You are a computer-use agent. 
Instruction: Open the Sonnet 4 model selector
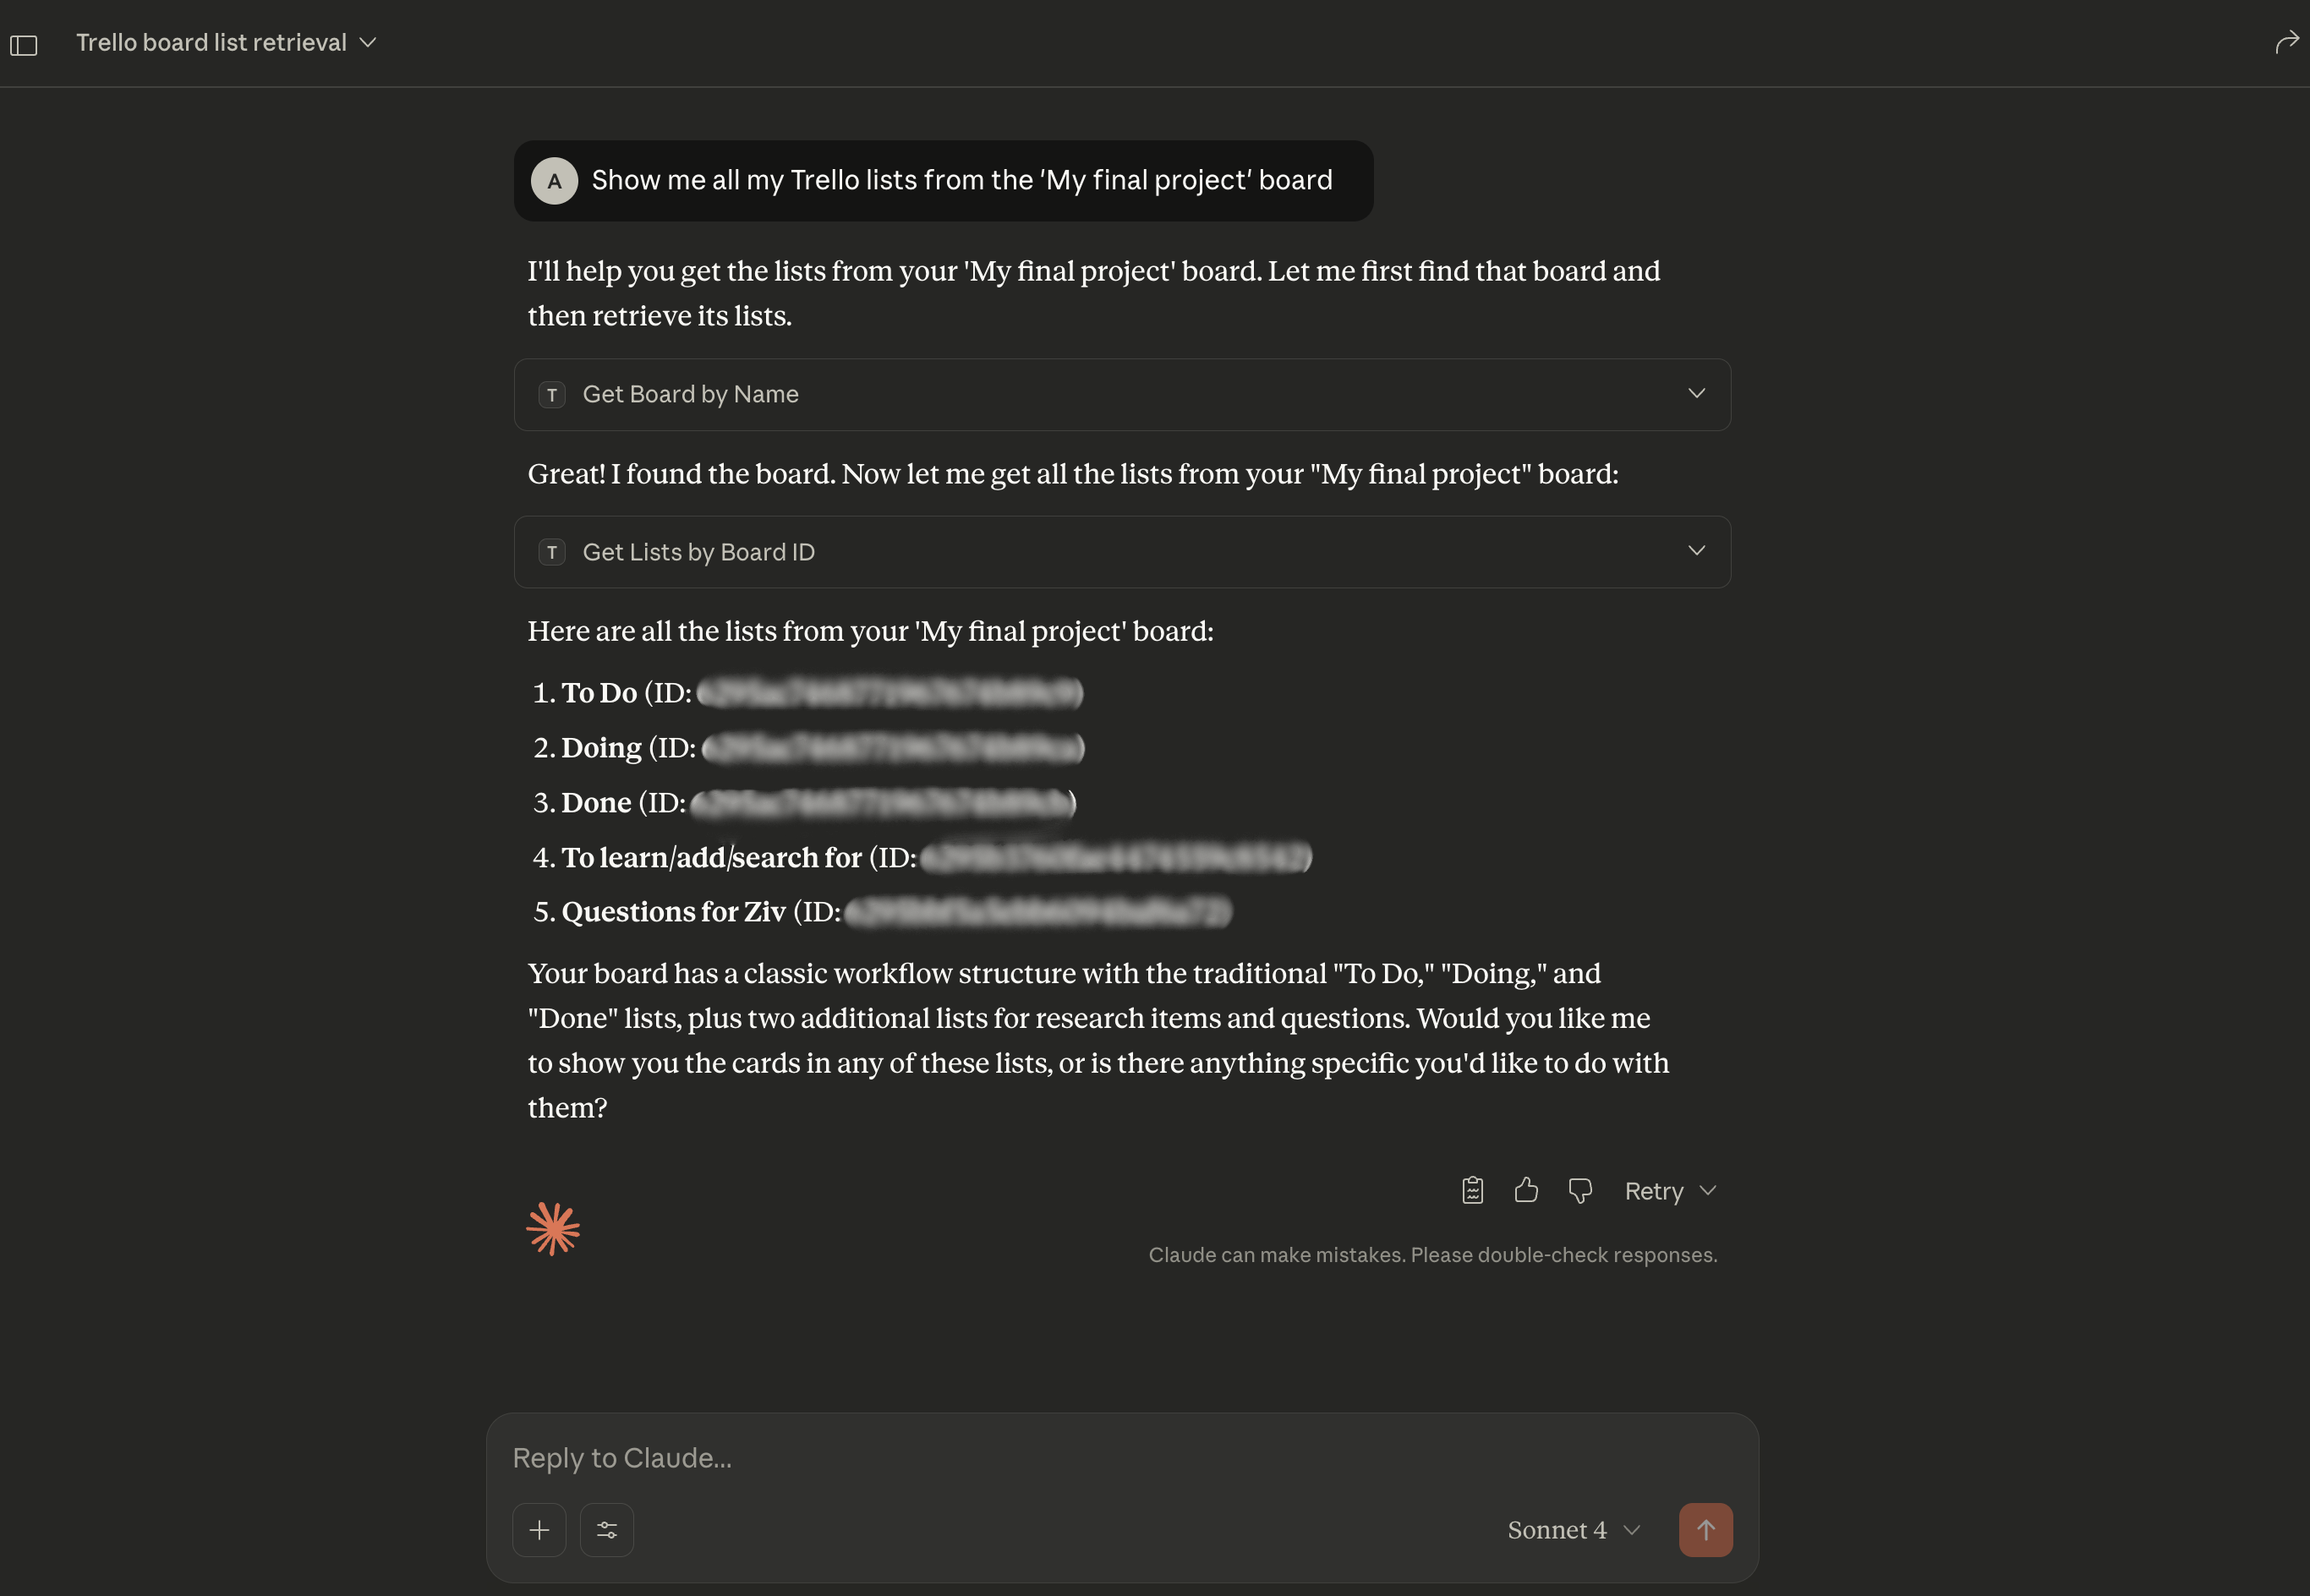pos(1573,1530)
